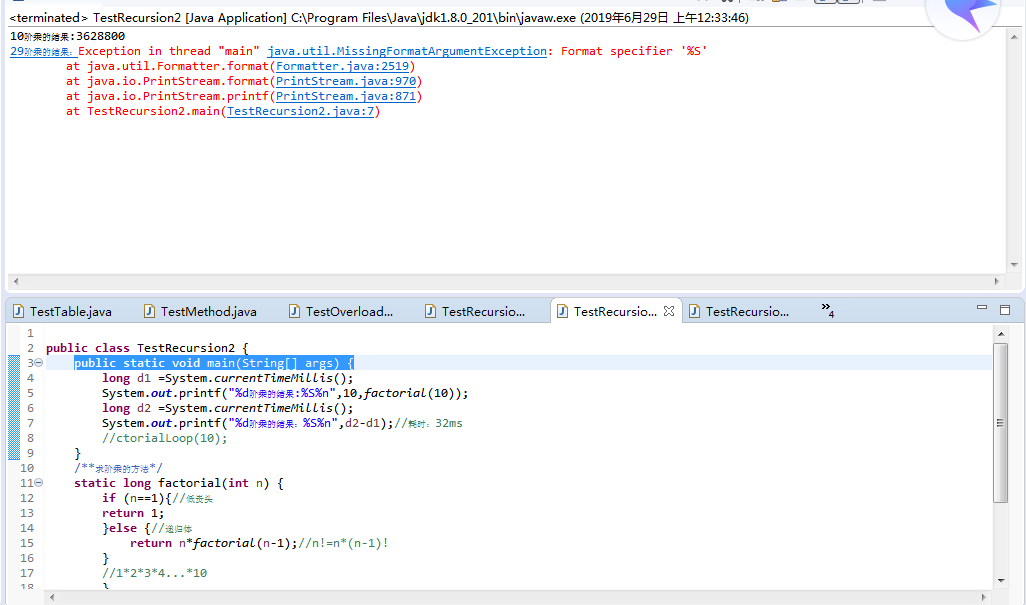Minimize the editor area
The image size is (1026, 605).
coord(982,307)
